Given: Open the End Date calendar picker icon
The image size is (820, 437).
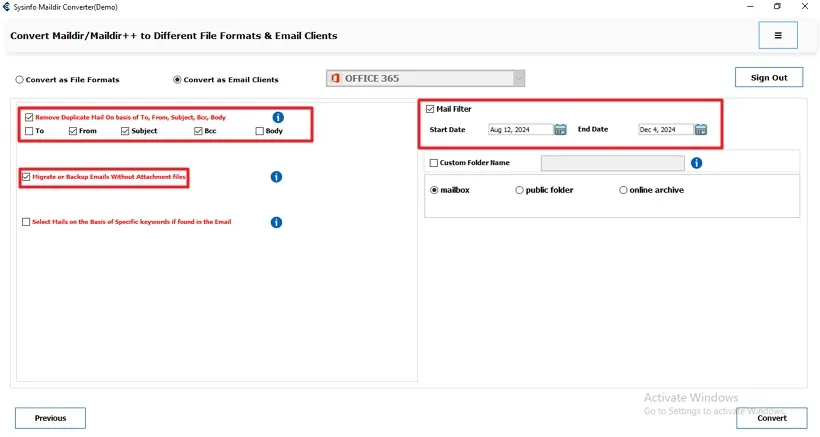Looking at the screenshot, I should (x=701, y=129).
